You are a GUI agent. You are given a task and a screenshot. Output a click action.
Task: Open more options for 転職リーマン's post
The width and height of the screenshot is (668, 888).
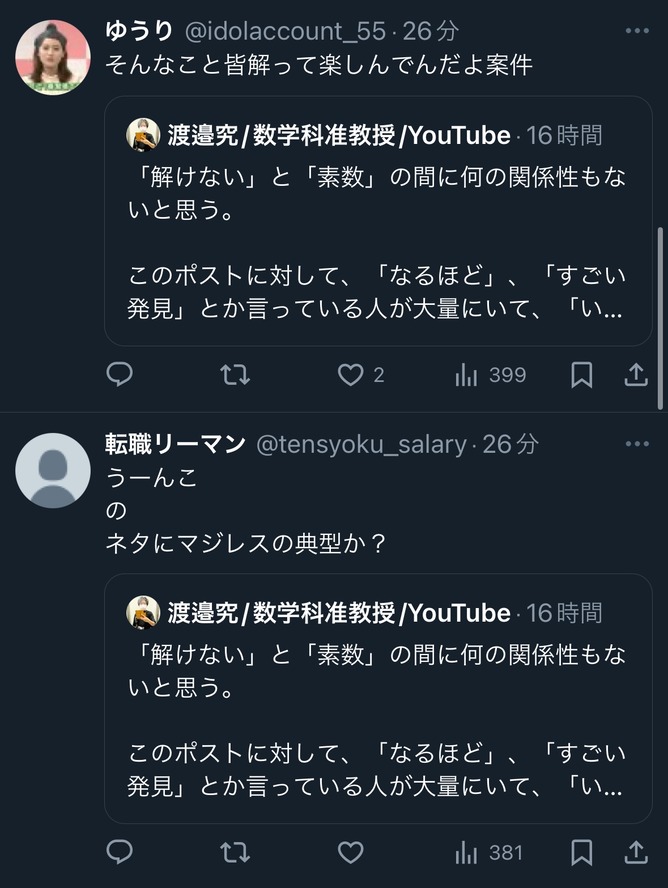637,444
